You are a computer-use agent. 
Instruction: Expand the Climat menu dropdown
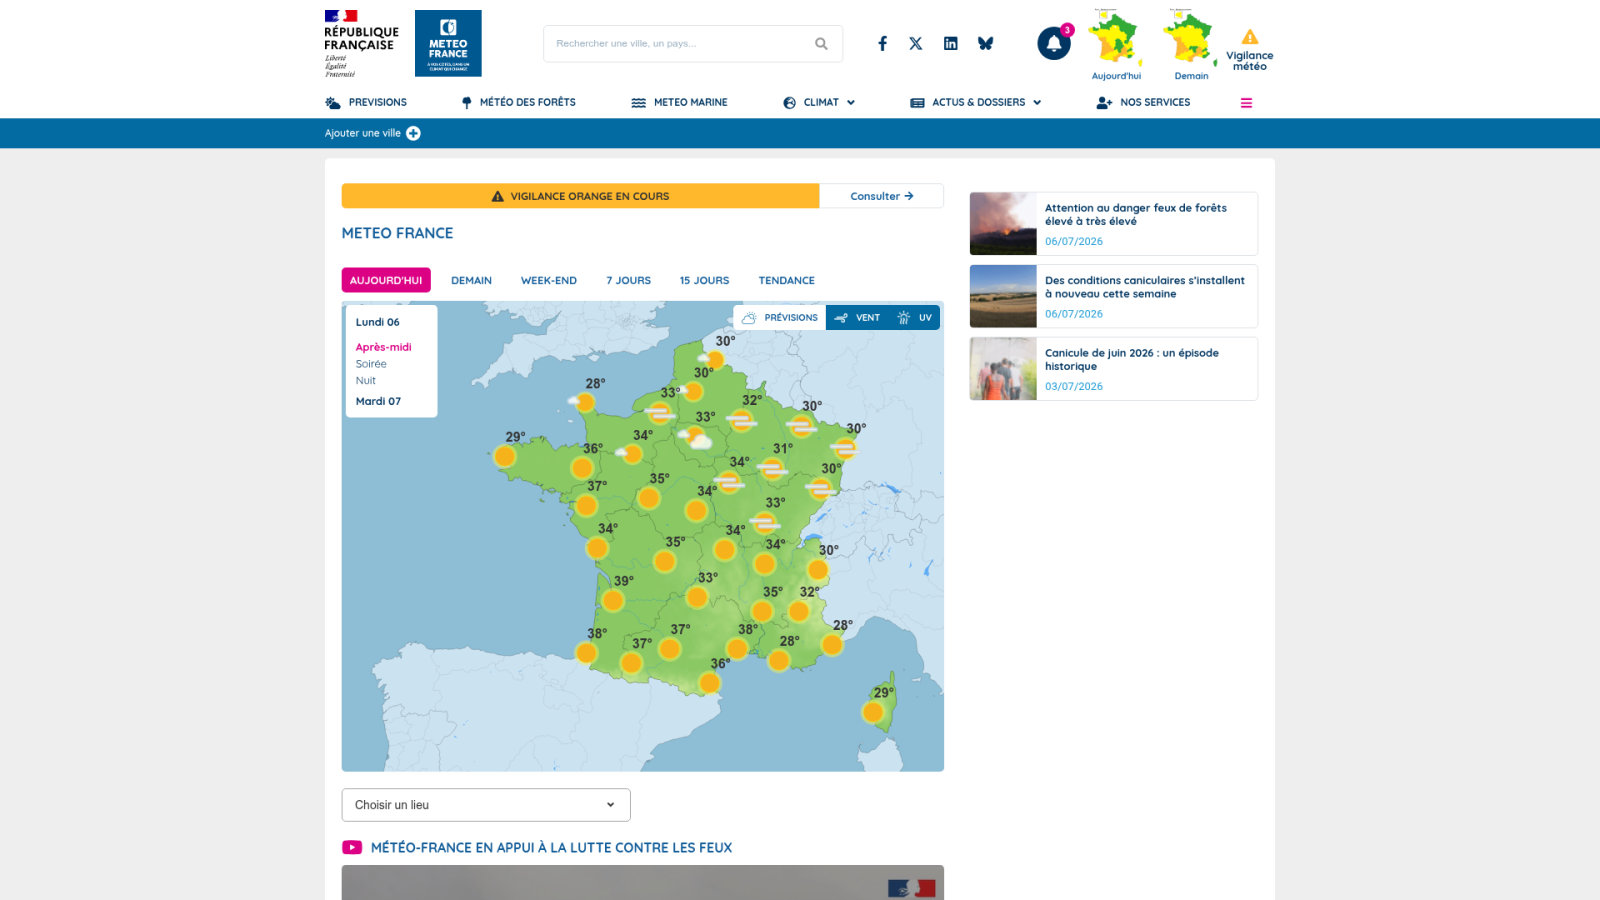[819, 103]
